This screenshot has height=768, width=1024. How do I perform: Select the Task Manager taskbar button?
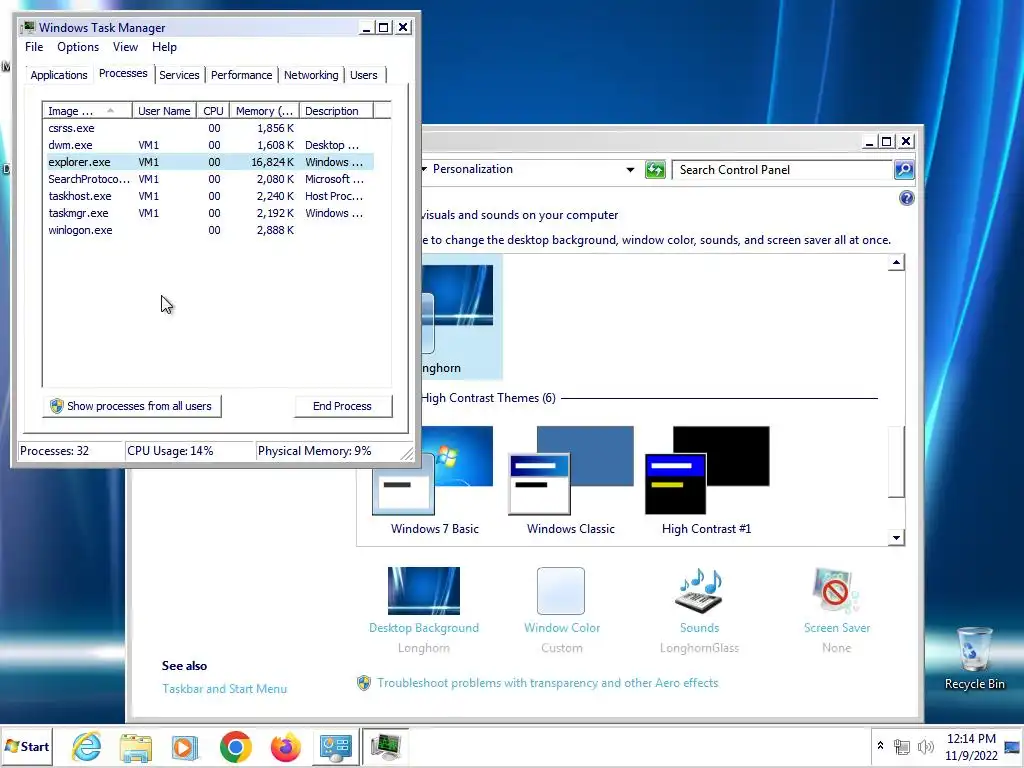tap(385, 746)
